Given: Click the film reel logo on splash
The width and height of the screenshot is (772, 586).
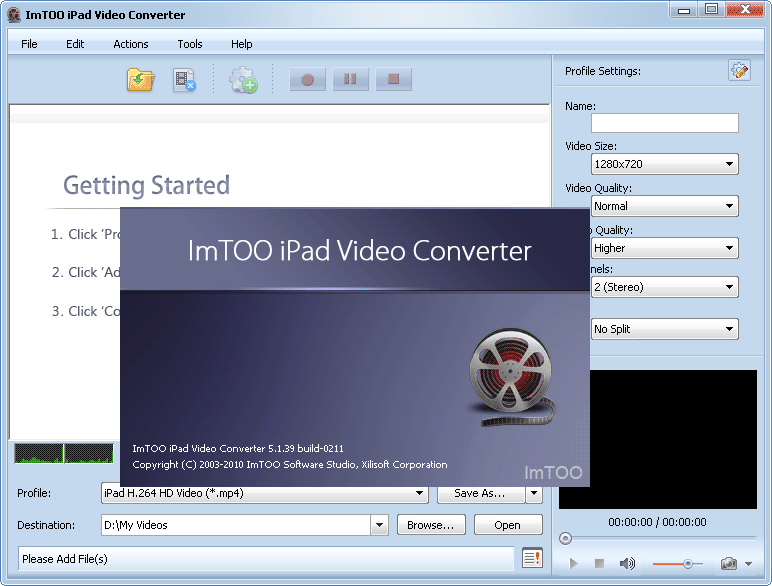Looking at the screenshot, I should click(512, 377).
